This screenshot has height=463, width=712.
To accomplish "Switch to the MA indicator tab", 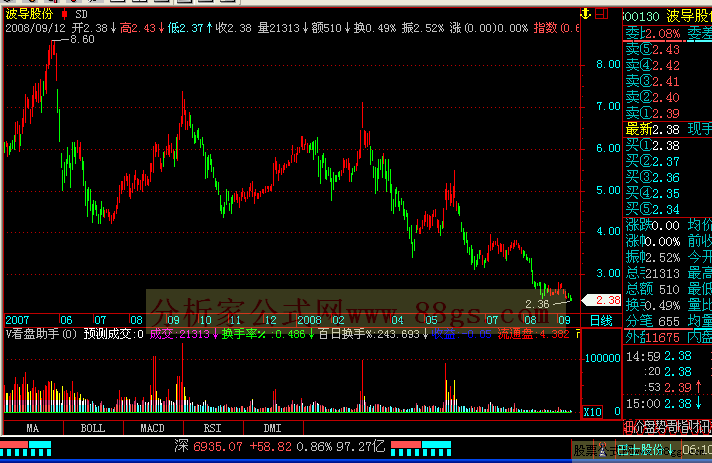I will [x=33, y=428].
